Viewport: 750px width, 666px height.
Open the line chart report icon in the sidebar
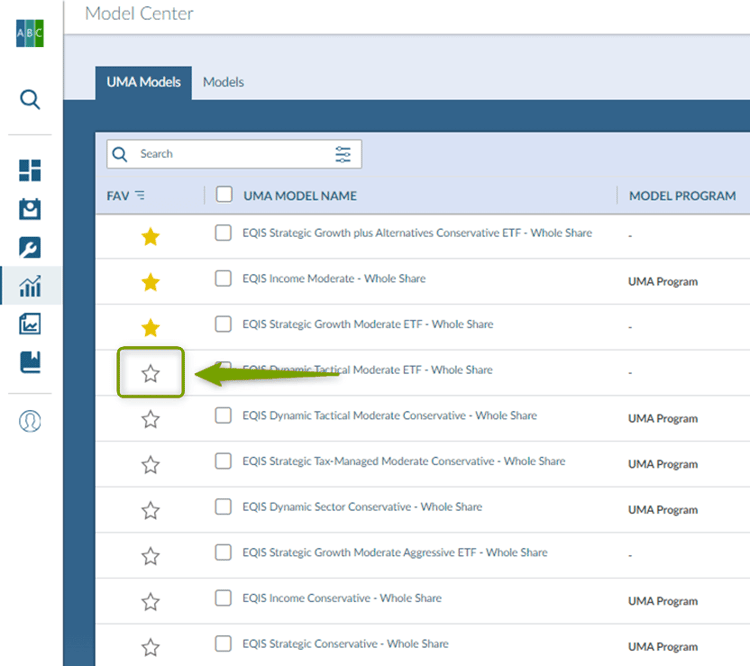click(x=30, y=323)
